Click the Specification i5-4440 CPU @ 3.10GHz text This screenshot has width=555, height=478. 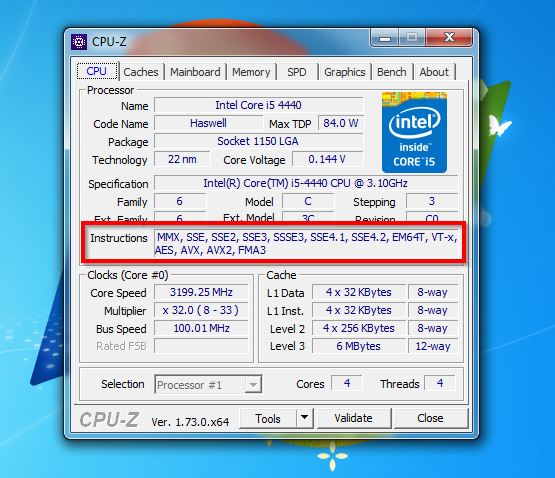[x=306, y=183]
